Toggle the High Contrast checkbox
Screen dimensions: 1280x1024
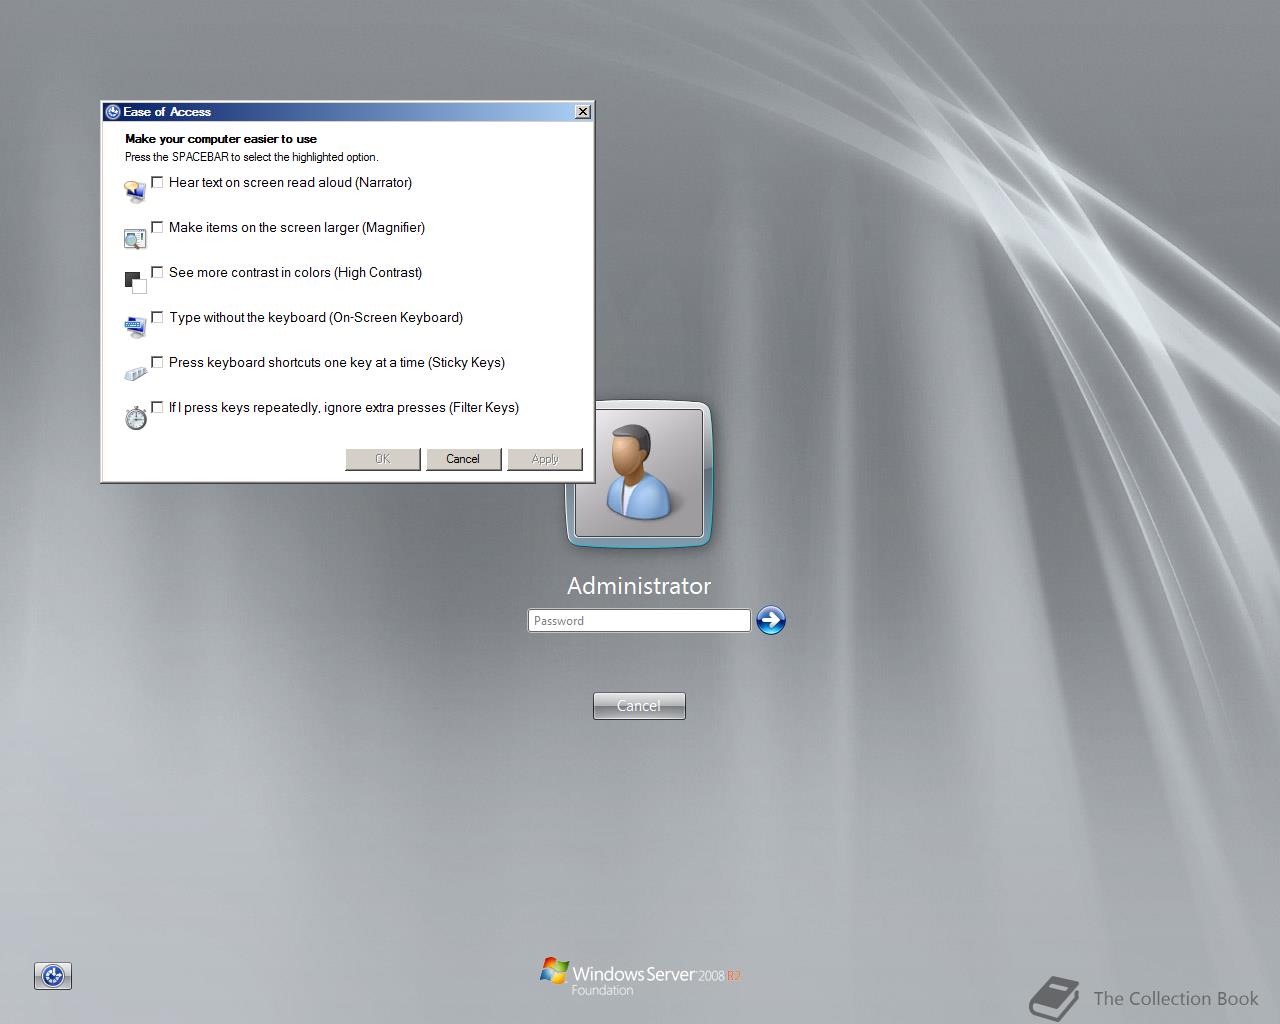[157, 272]
